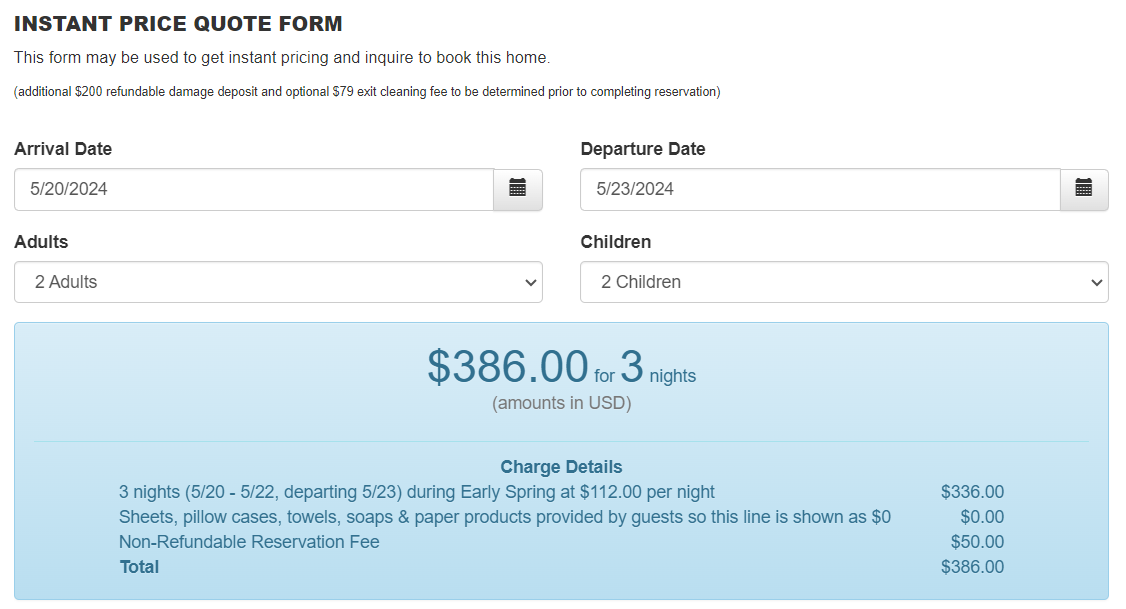The height and width of the screenshot is (609, 1126).
Task: Click the Adults label text
Action: point(41,242)
